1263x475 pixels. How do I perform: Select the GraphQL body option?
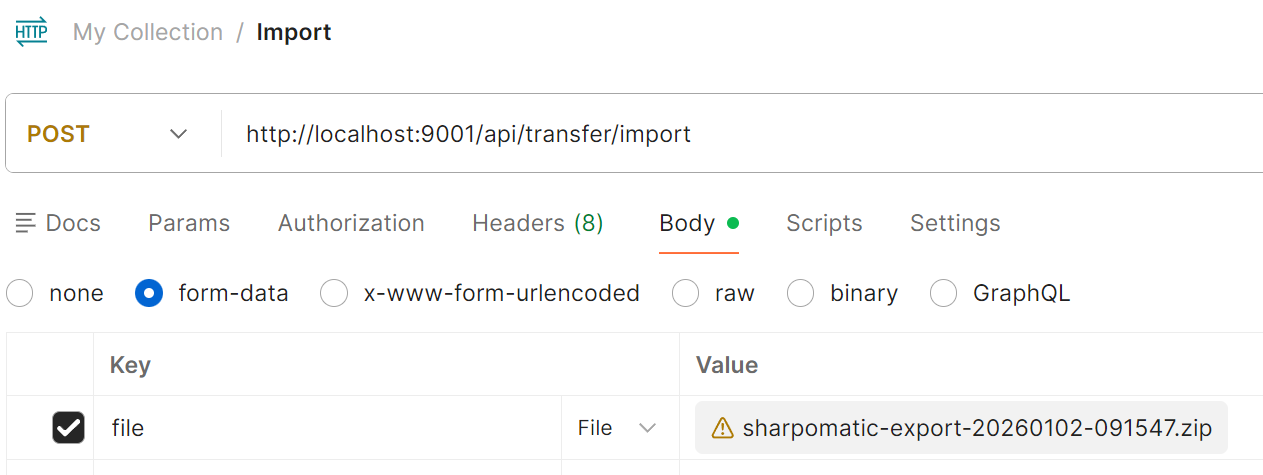(x=944, y=293)
